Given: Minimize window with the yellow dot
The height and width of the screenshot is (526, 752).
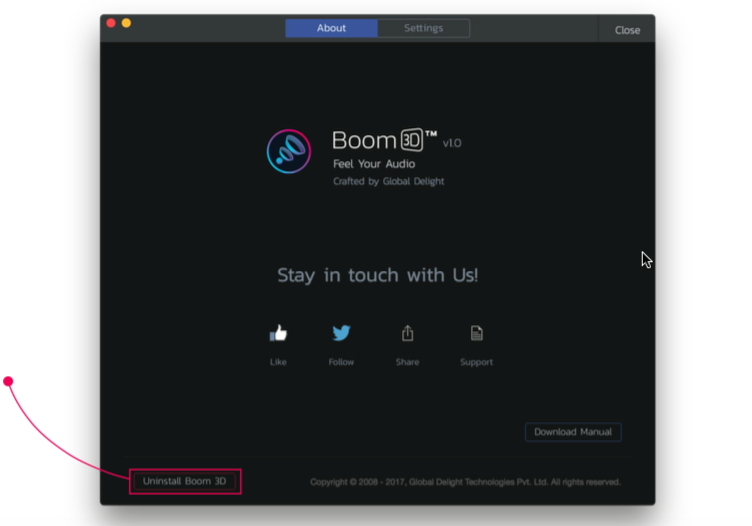Looking at the screenshot, I should click(126, 23).
